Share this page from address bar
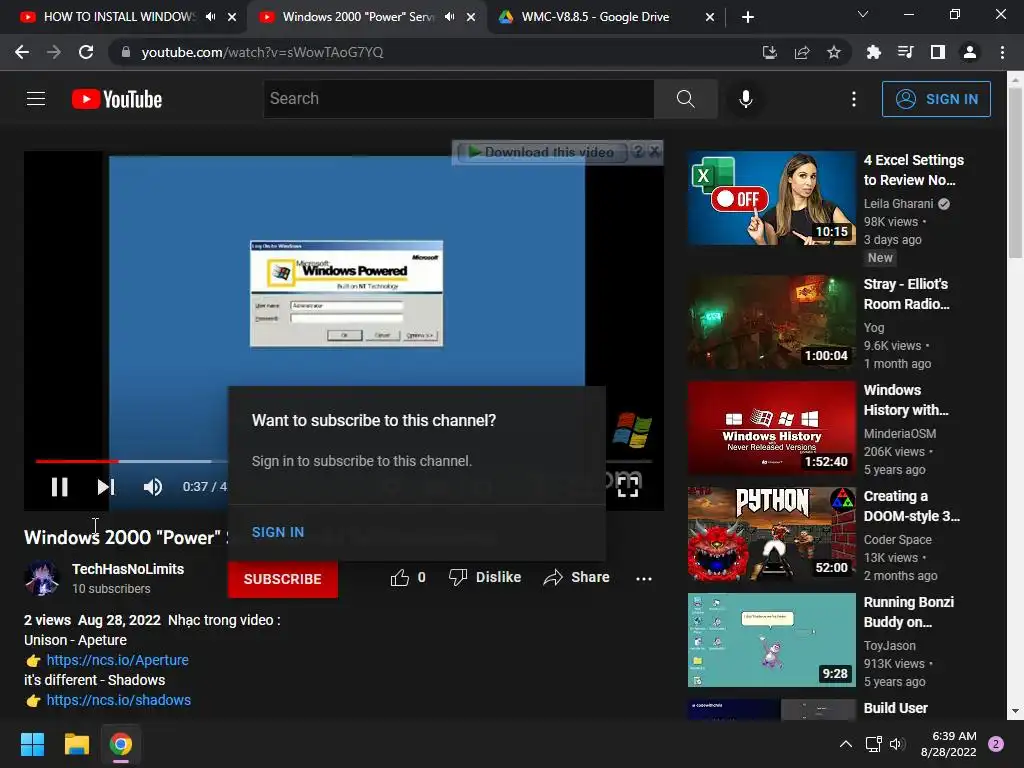This screenshot has width=1024, height=768. 802,52
